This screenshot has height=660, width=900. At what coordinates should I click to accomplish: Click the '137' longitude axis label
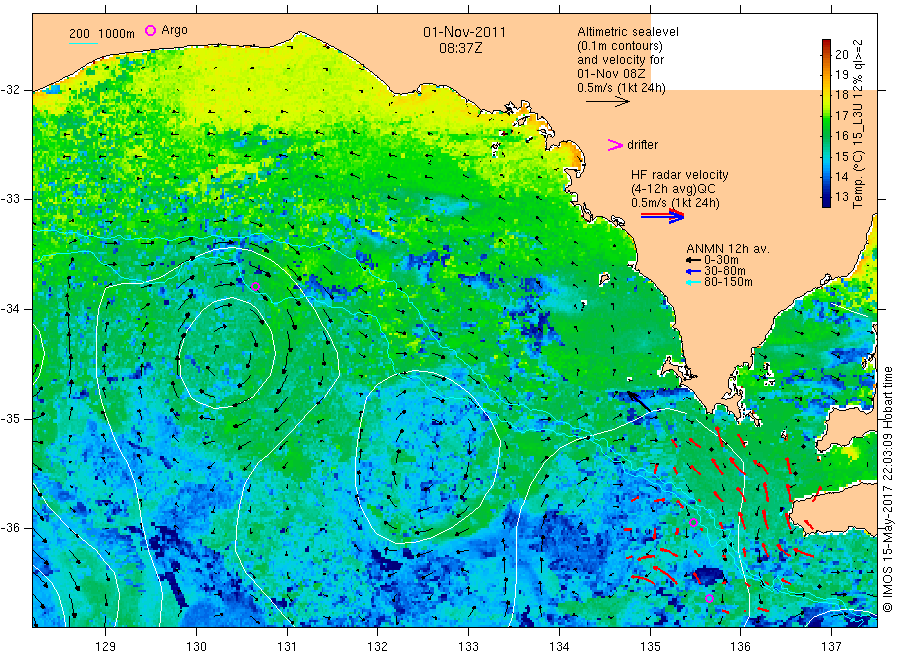[x=832, y=647]
